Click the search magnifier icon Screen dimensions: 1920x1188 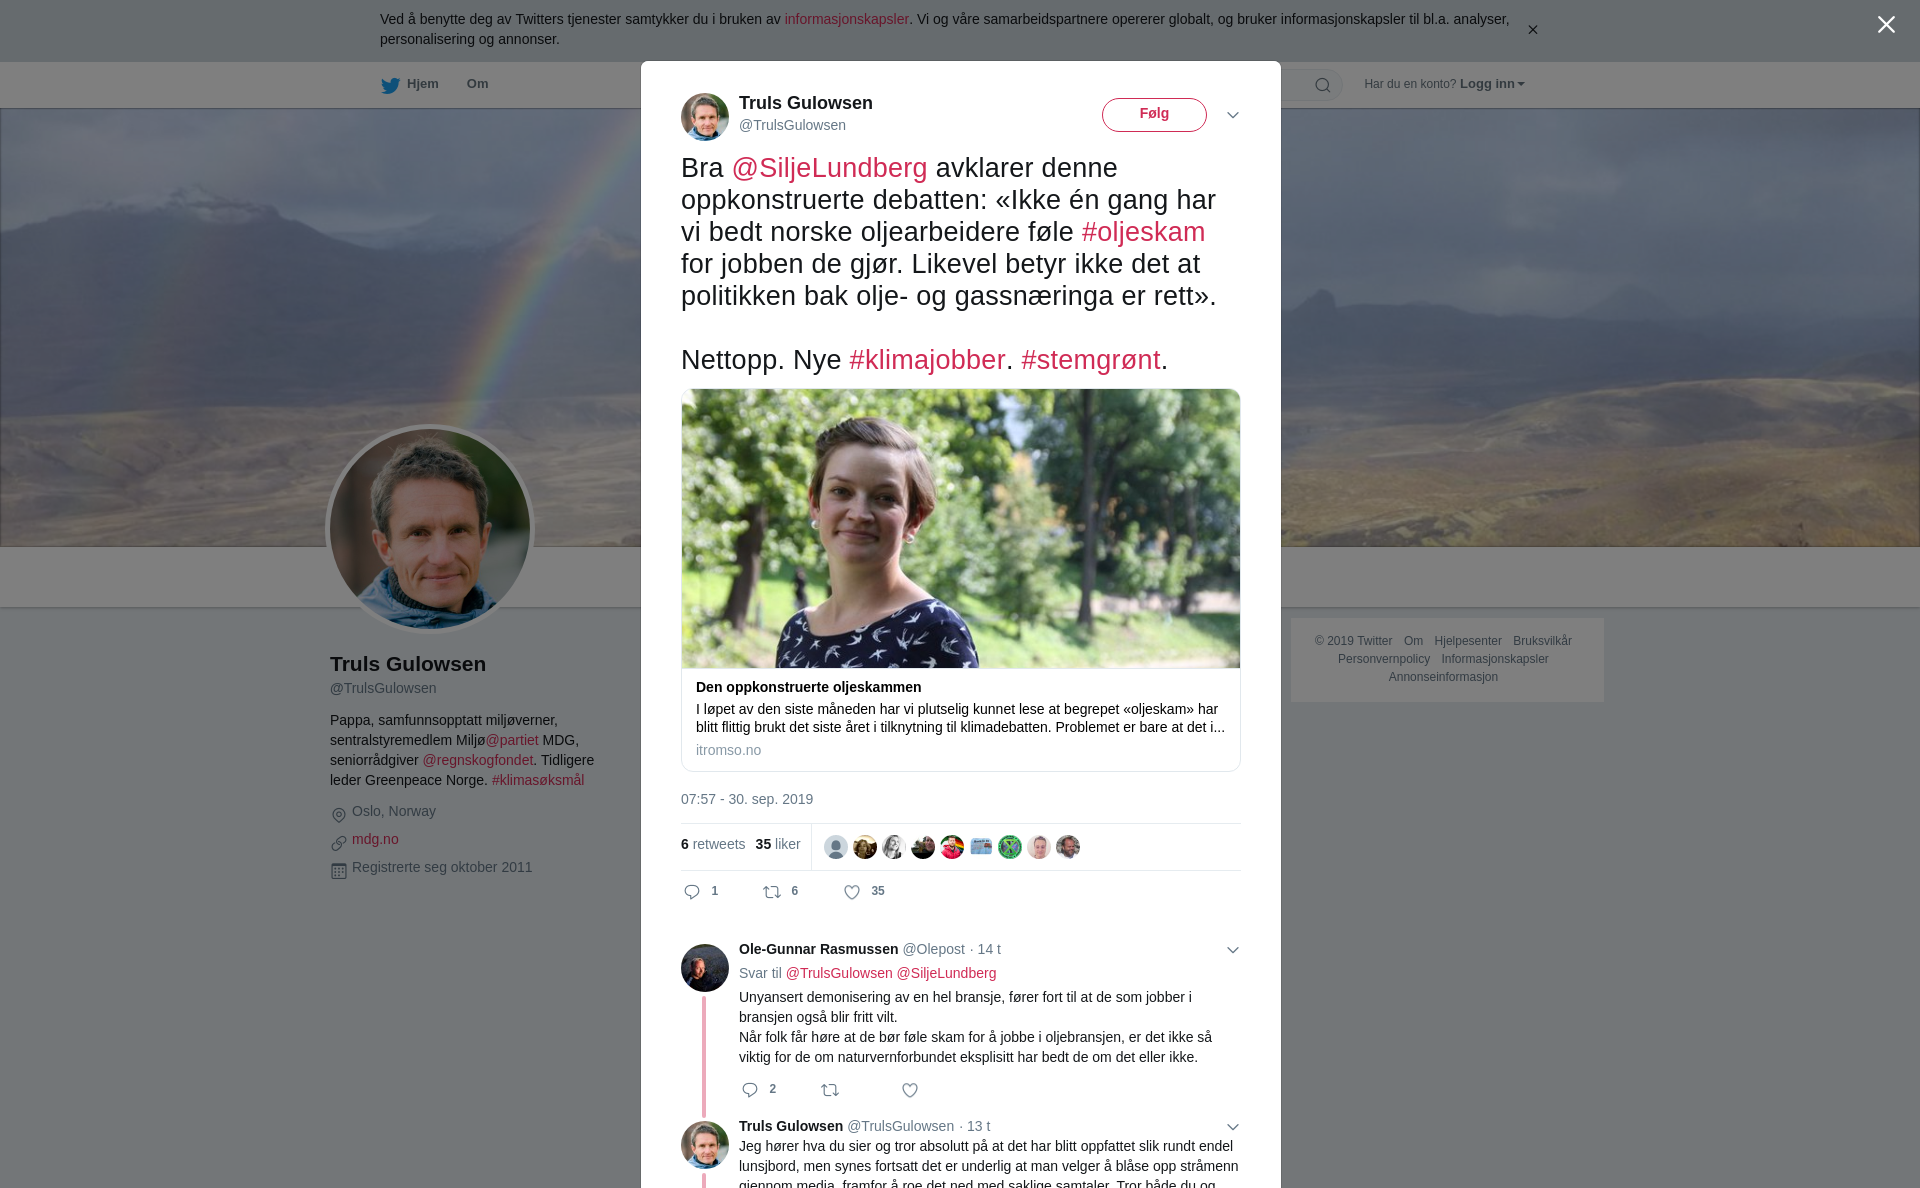[1323, 85]
